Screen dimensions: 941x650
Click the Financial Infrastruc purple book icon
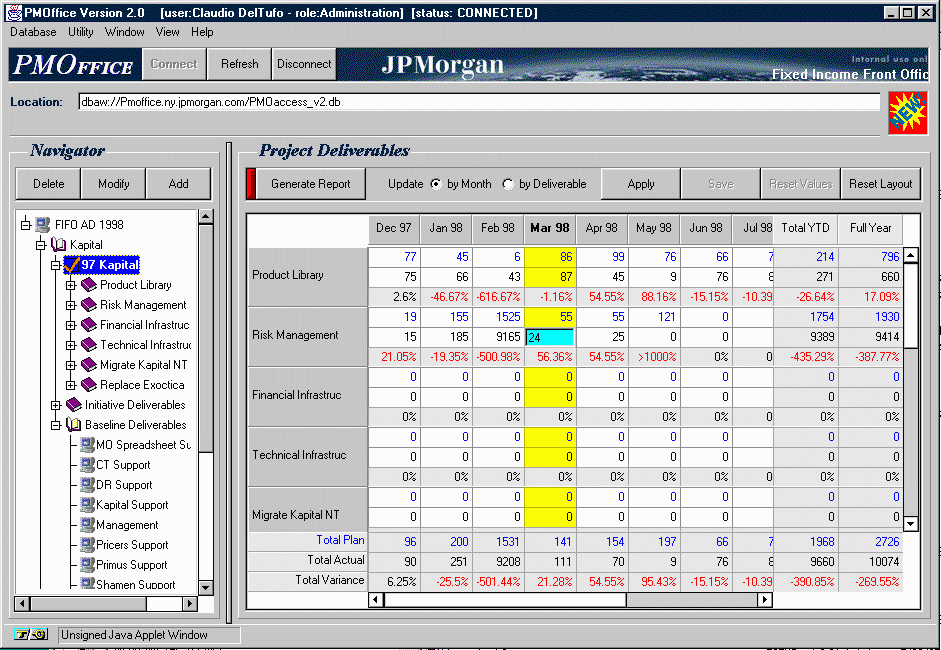[88, 325]
